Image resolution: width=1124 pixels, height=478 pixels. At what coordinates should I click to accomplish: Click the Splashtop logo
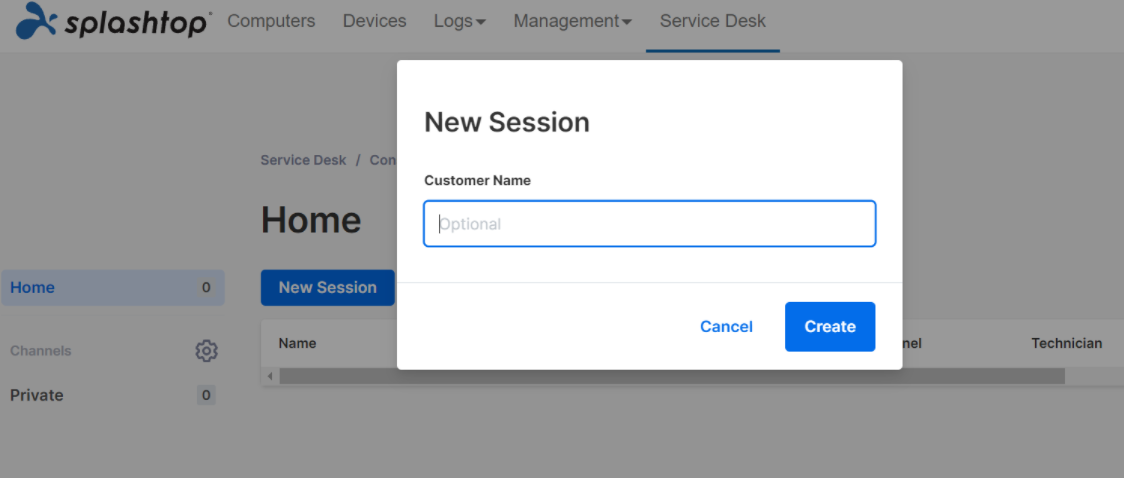click(x=114, y=21)
